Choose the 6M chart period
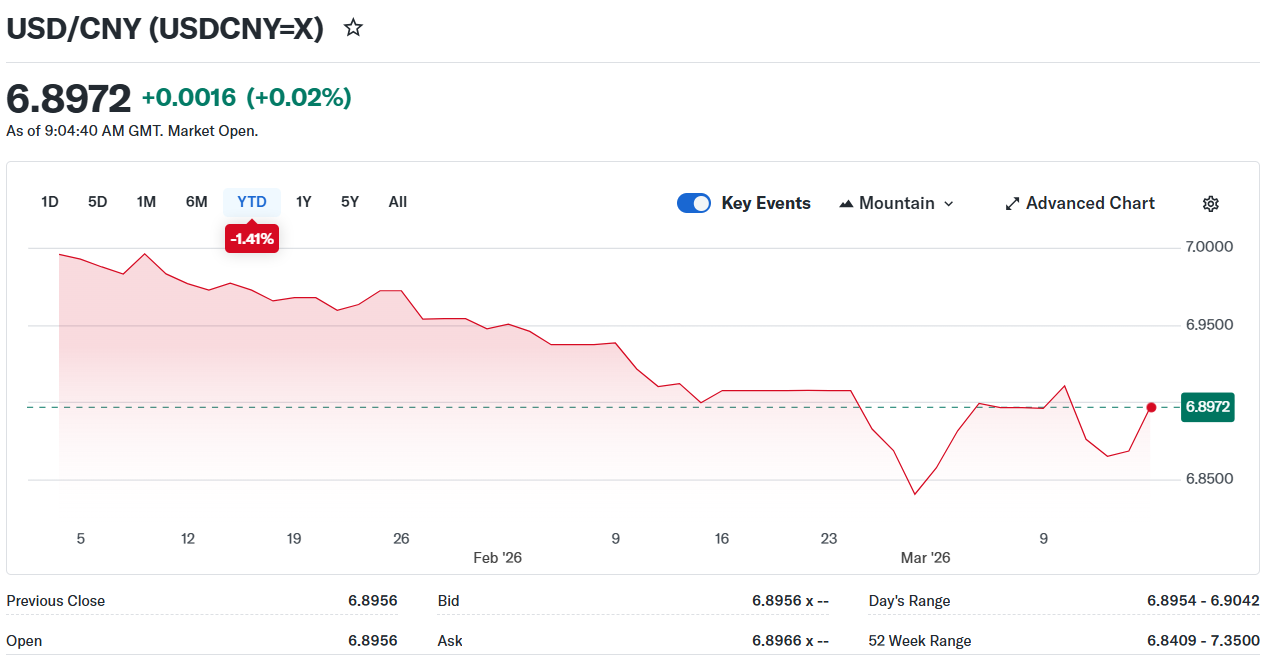 (x=196, y=202)
